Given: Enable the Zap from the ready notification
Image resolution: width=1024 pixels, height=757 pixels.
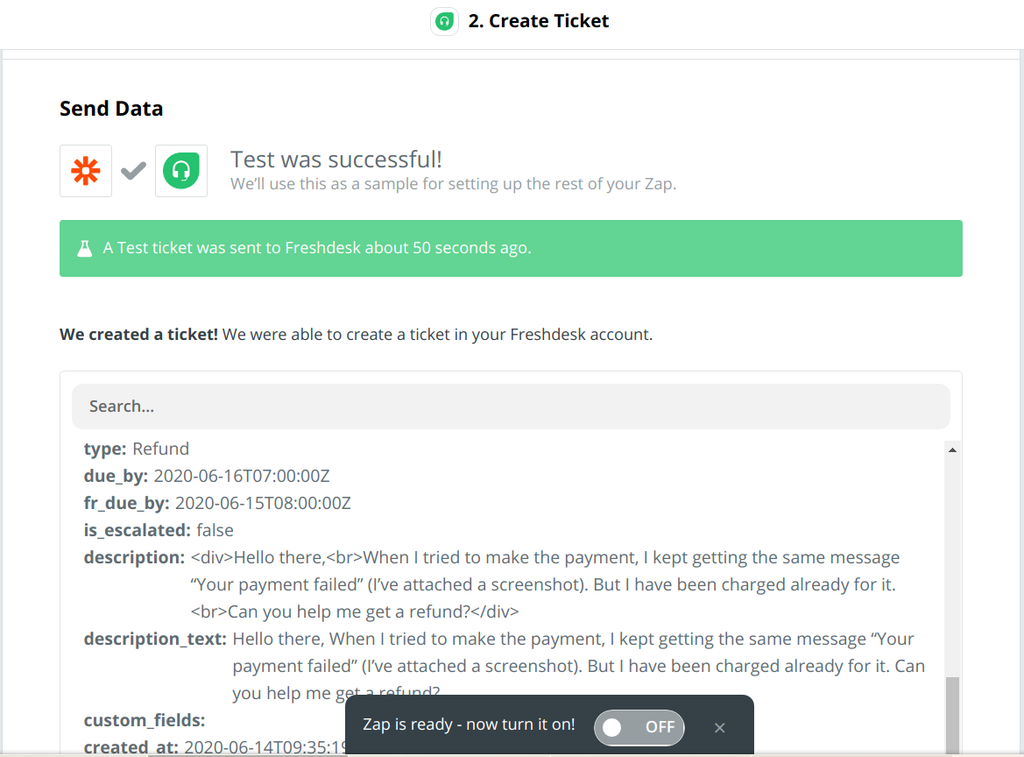Looking at the screenshot, I should pyautogui.click(x=638, y=728).
